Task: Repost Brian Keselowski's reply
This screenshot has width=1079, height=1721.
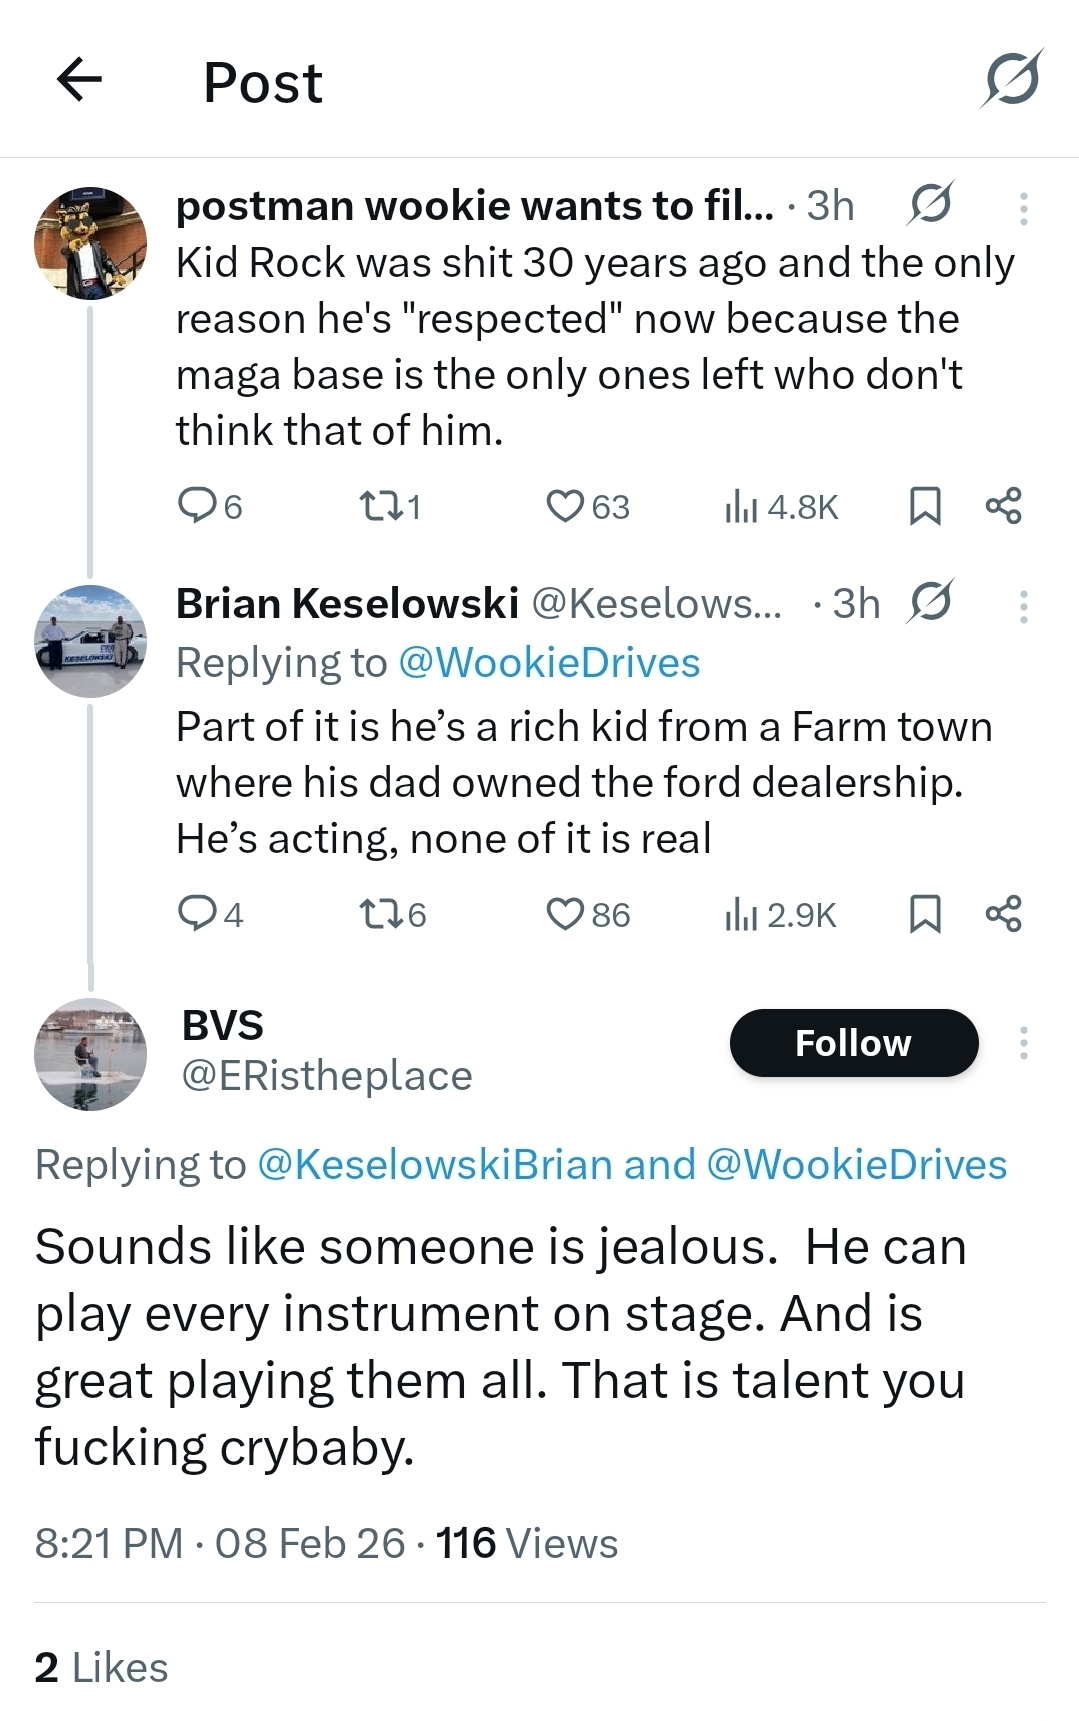Action: [x=378, y=914]
